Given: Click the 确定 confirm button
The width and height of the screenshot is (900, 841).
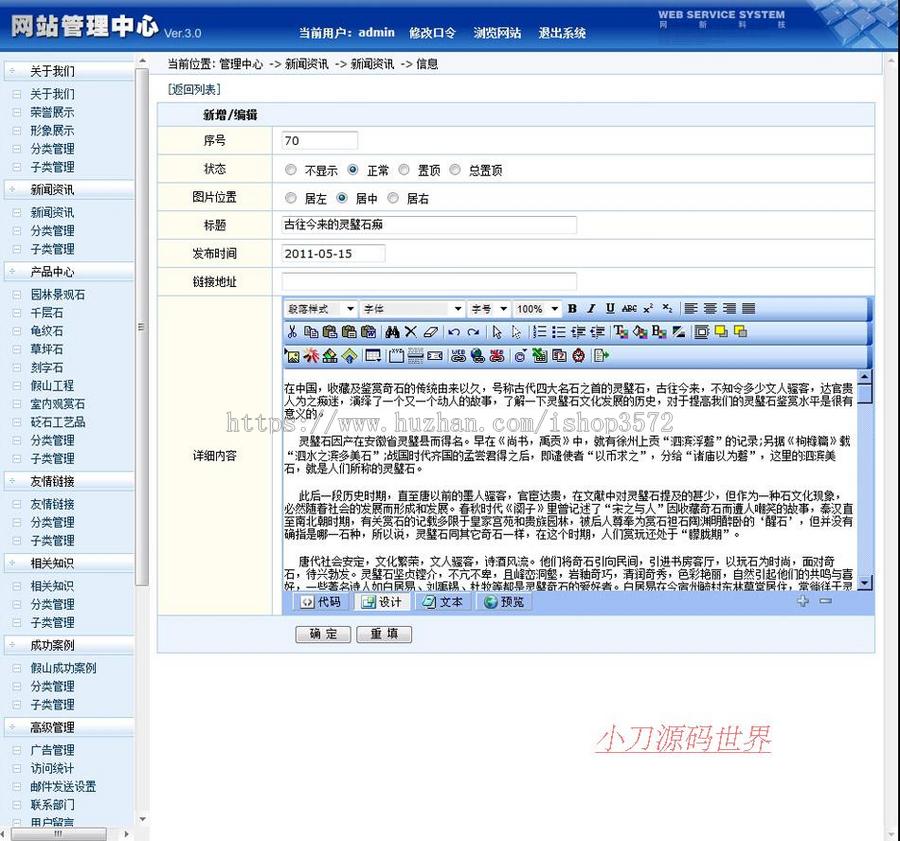Looking at the screenshot, I should coord(322,634).
